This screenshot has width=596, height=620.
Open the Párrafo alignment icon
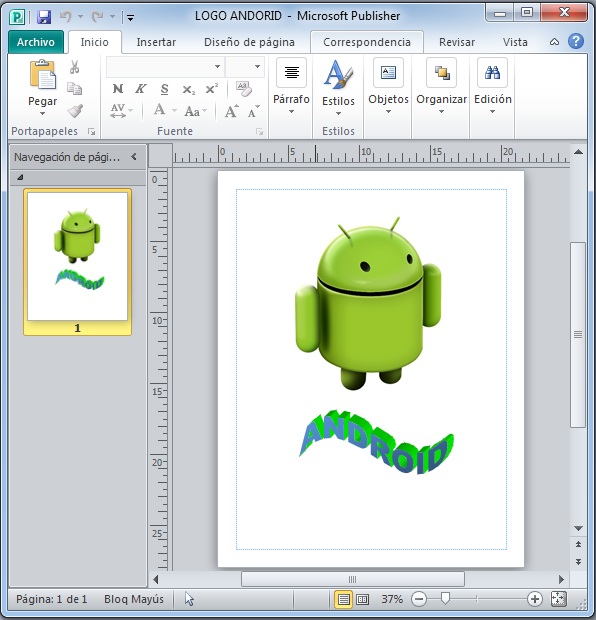291,73
